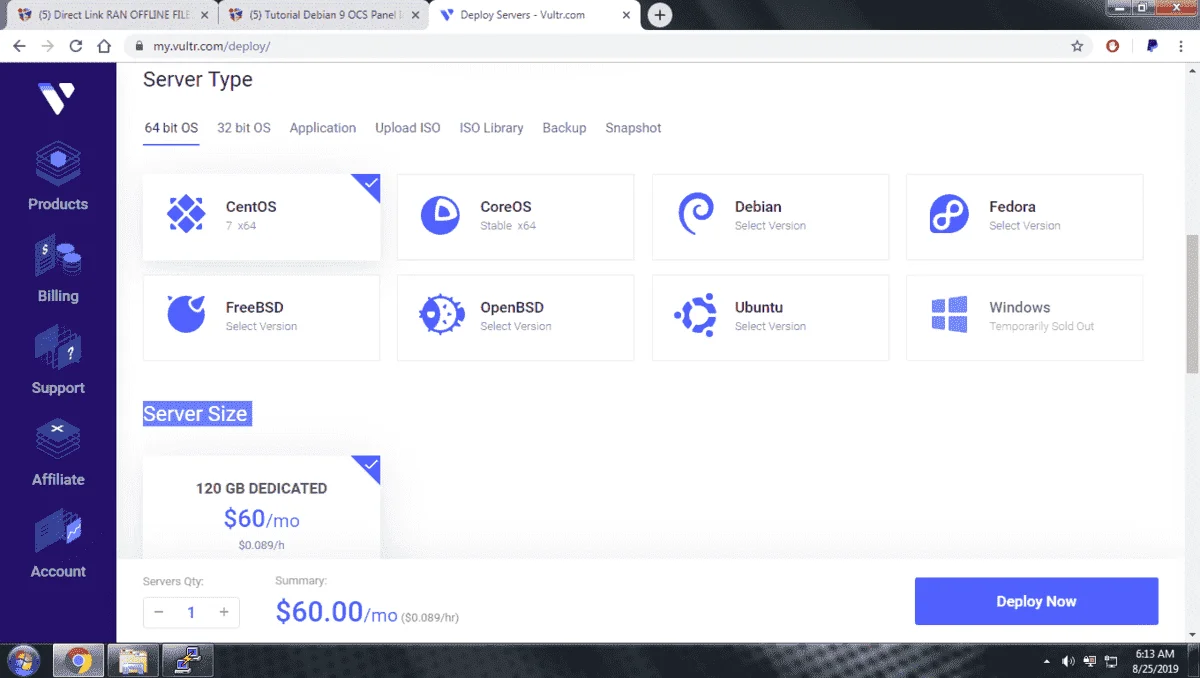Viewport: 1200px width, 678px height.
Task: Decrease server quantity with minus button
Action: (159, 612)
